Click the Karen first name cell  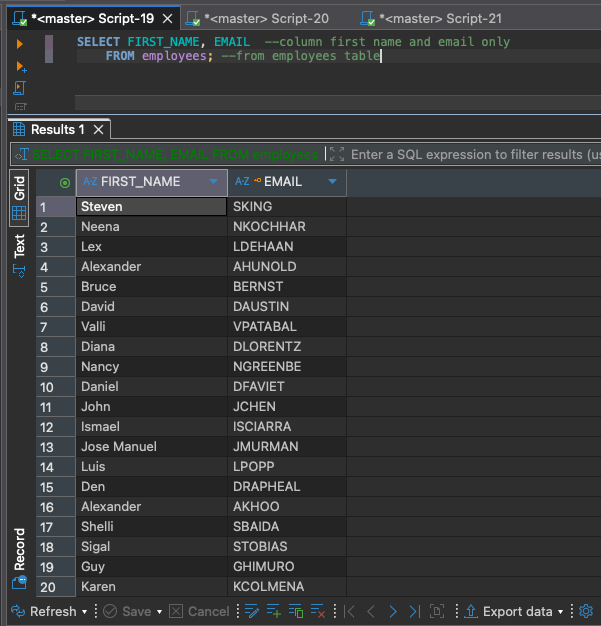click(151, 586)
